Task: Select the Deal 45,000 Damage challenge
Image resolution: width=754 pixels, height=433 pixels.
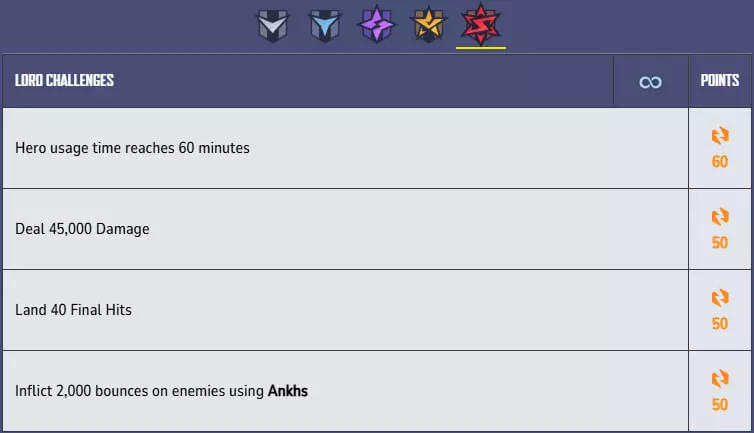Action: coord(82,229)
